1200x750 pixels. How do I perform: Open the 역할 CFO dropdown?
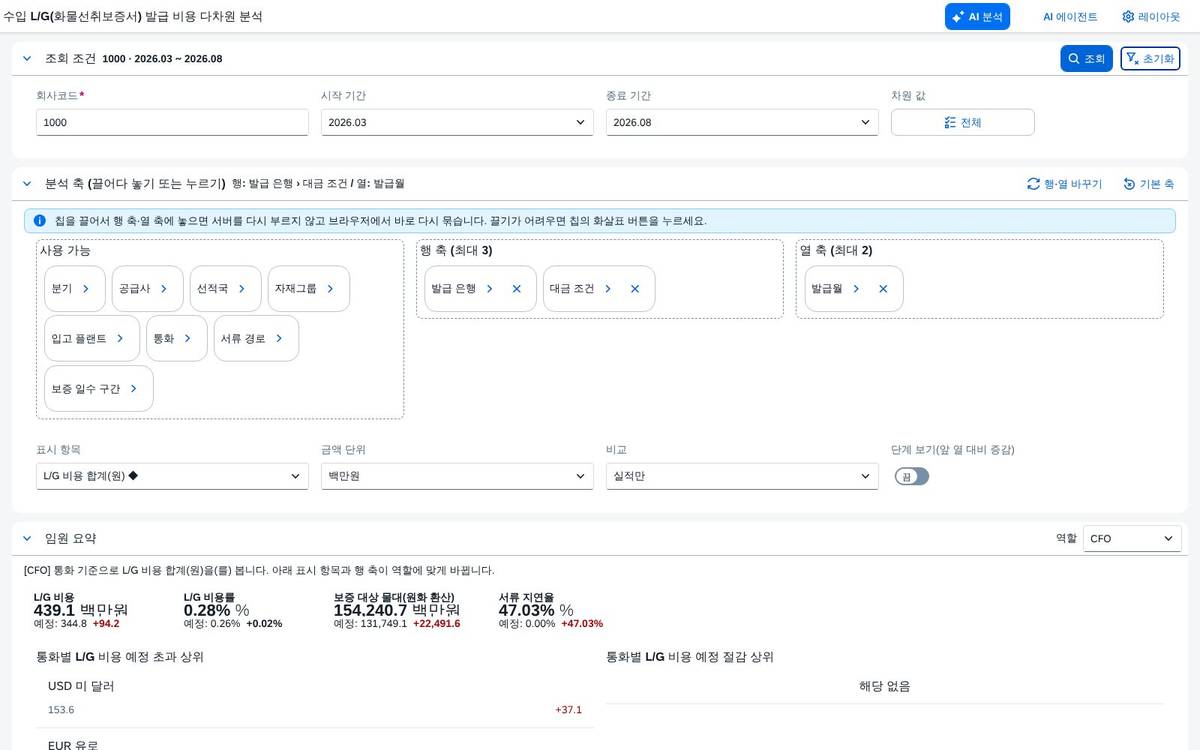coord(1132,538)
